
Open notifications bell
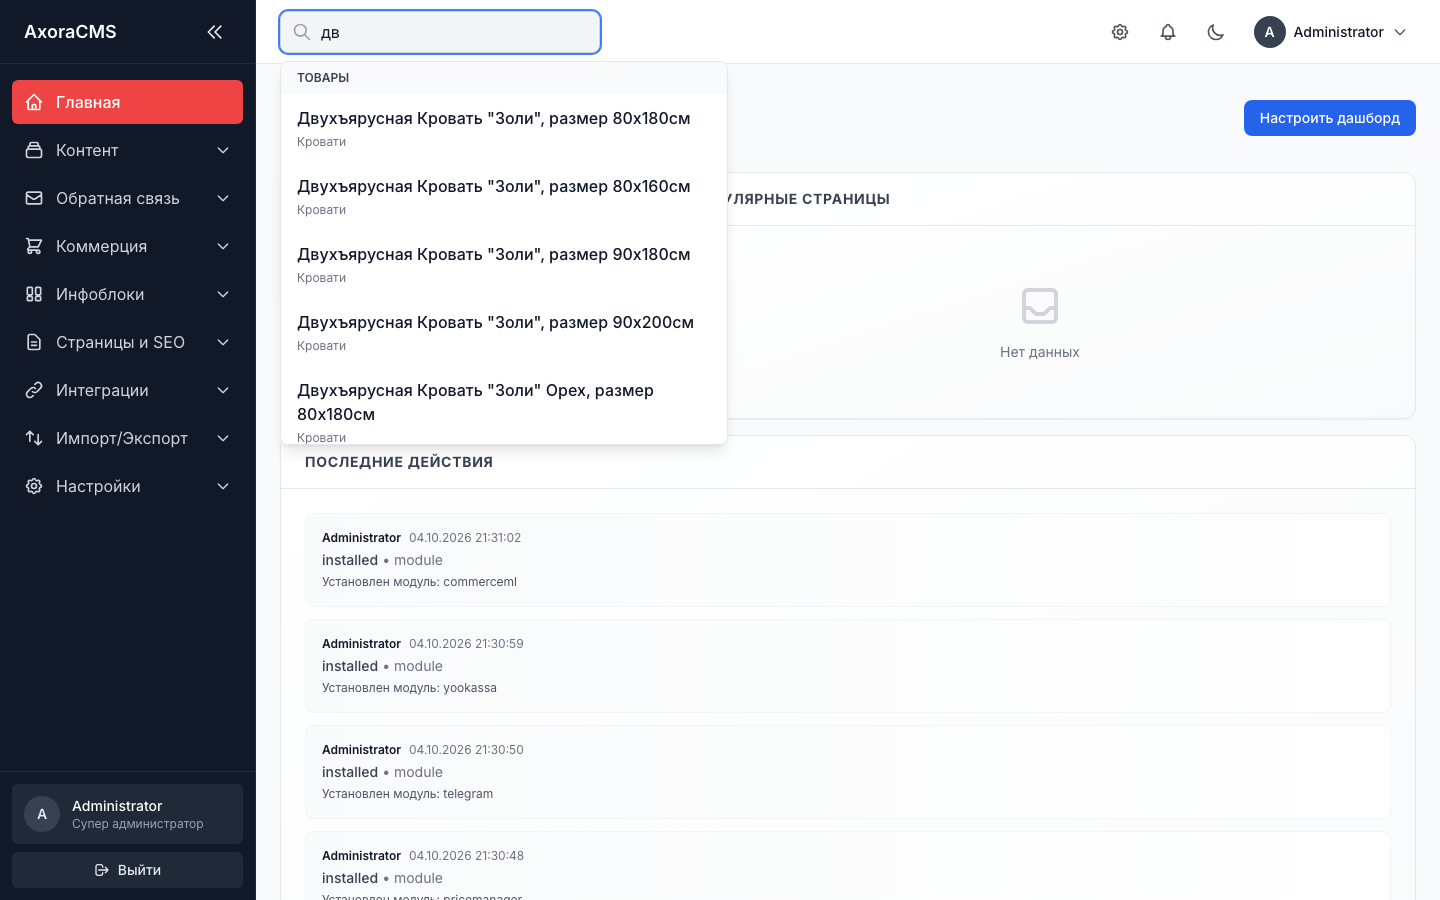pyautogui.click(x=1168, y=32)
